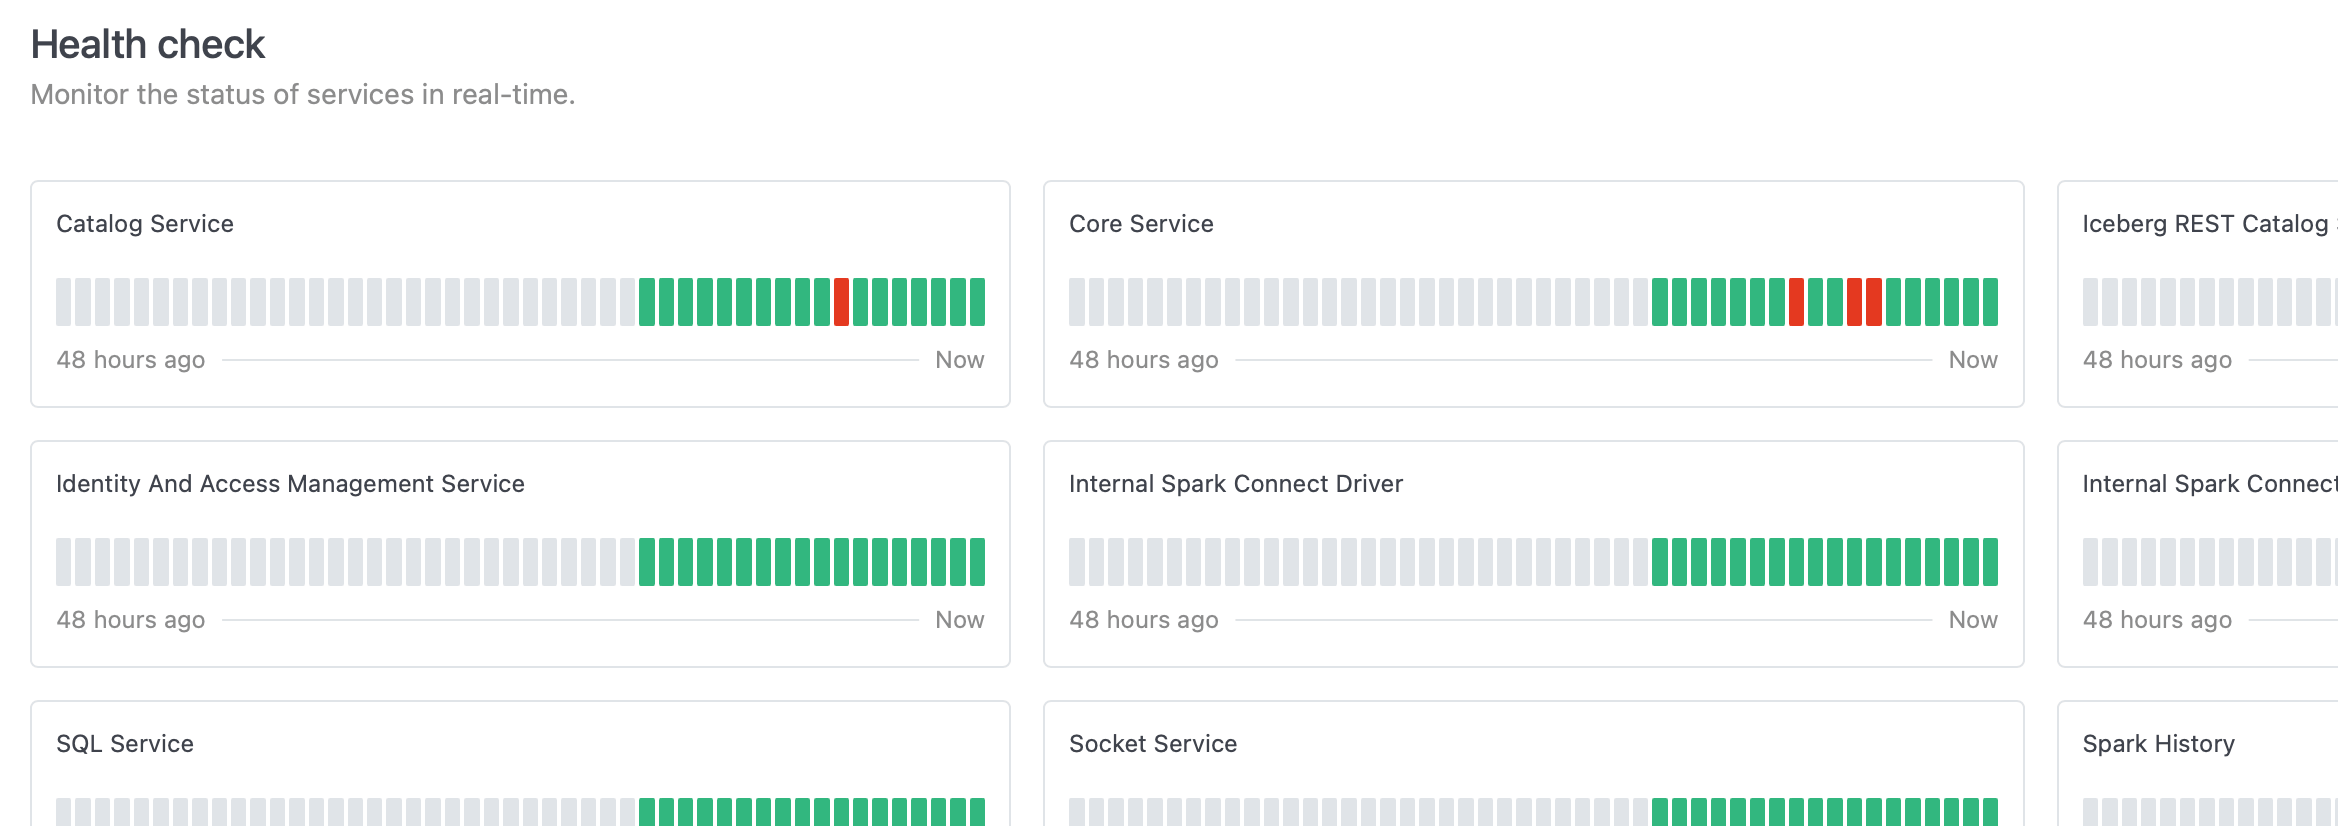This screenshot has height=826, width=2338.
Task: Open Identity And Access Management Service title
Action: (x=290, y=484)
